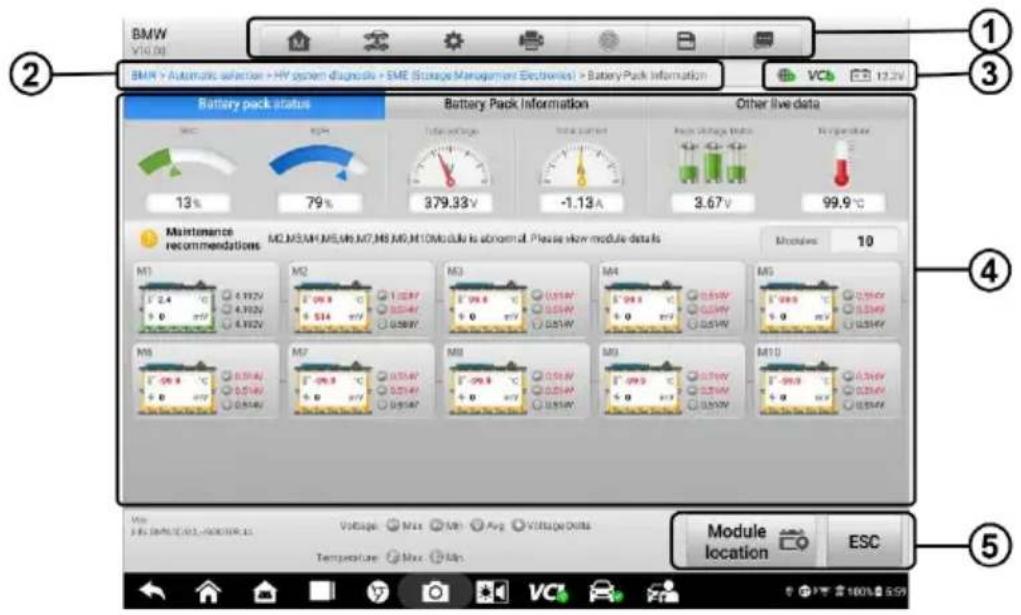Open the vehicle swap icon in the toolbar
The image size is (1021, 615).
376,41
